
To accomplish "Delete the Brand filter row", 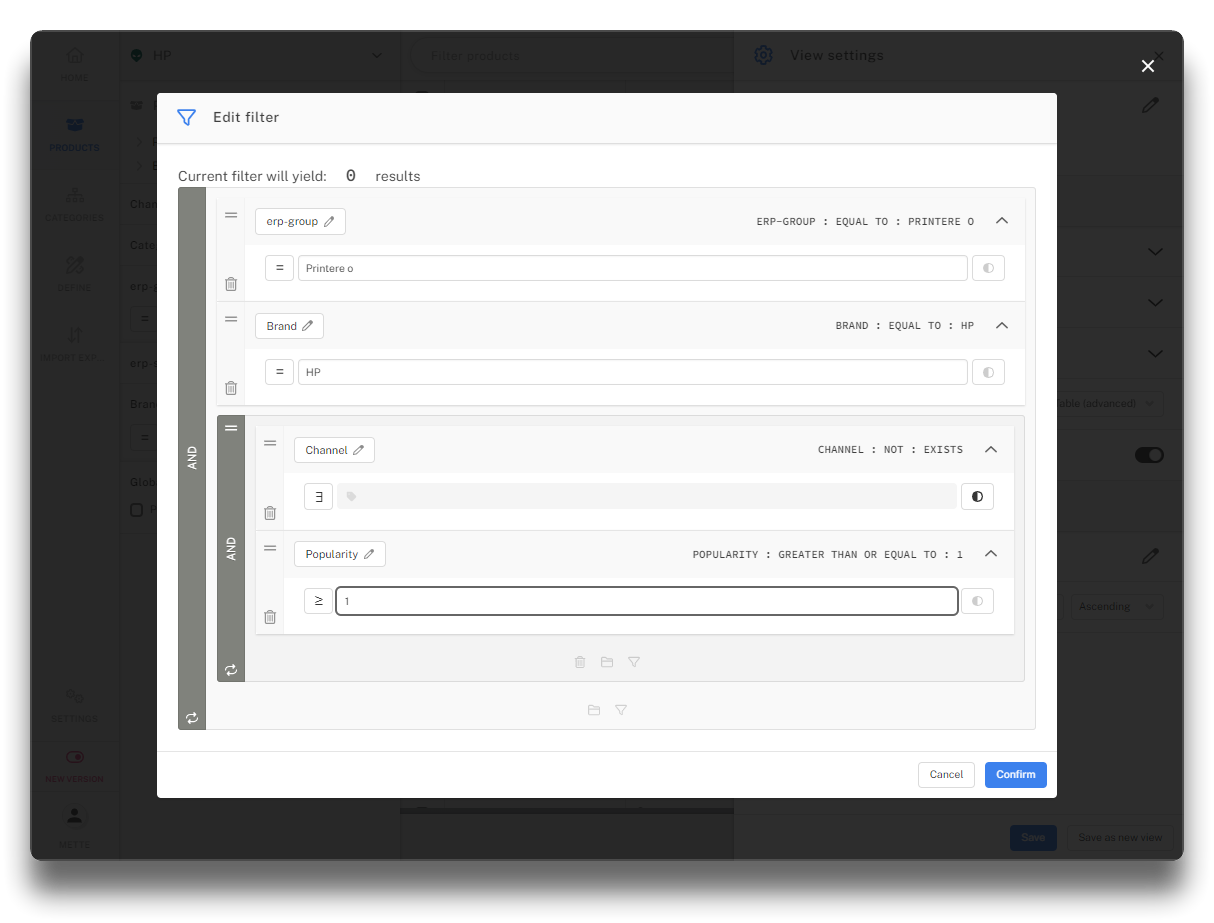I will pos(231,388).
